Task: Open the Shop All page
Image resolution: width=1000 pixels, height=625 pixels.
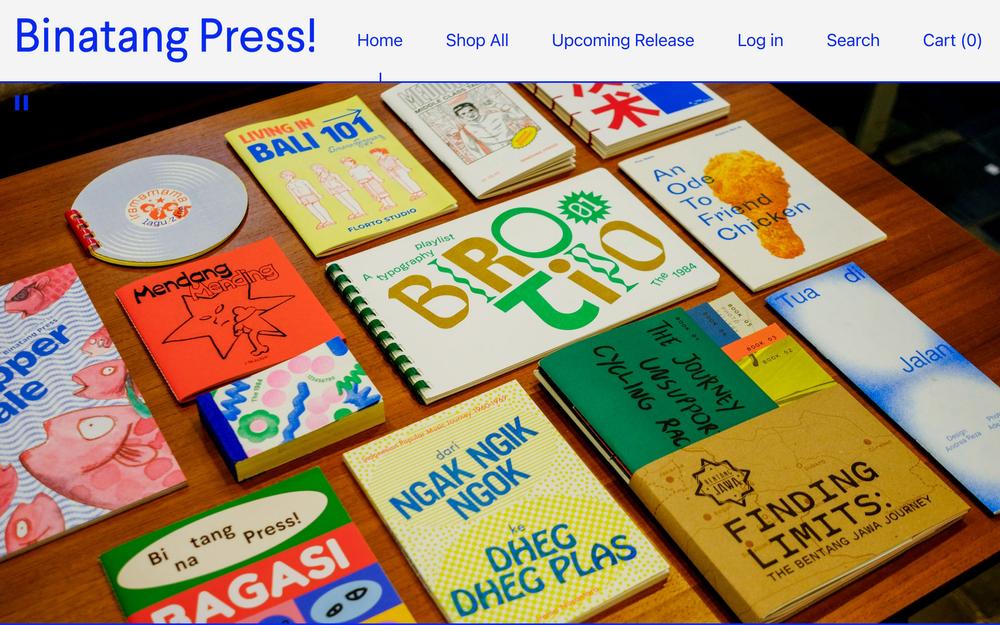Action: pos(477,40)
